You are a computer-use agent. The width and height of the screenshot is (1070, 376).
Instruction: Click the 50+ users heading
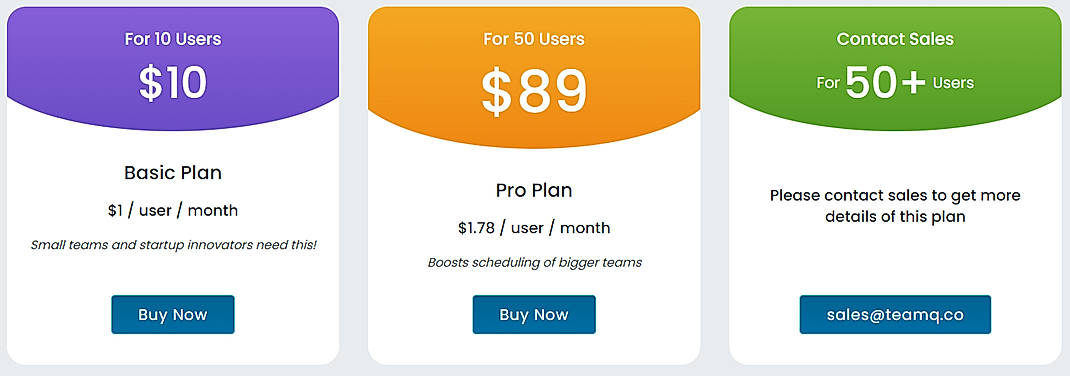point(895,83)
